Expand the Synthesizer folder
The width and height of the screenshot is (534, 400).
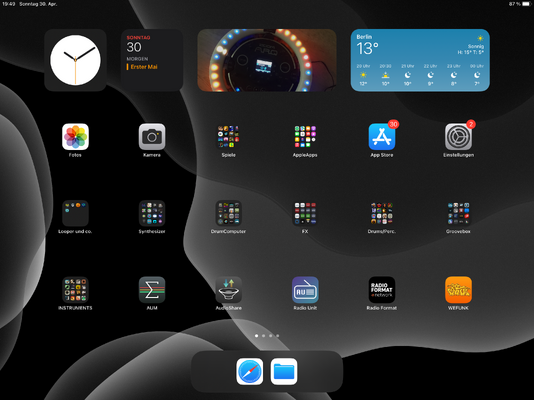tap(152, 213)
